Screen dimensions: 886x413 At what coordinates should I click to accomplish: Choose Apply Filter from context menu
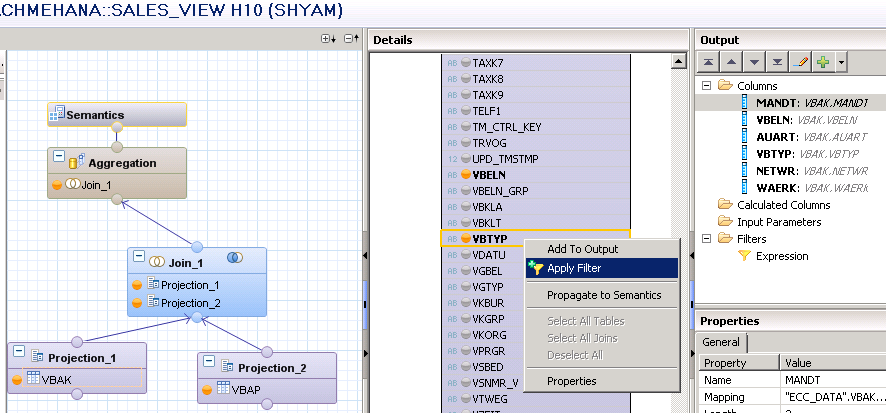(x=602, y=268)
